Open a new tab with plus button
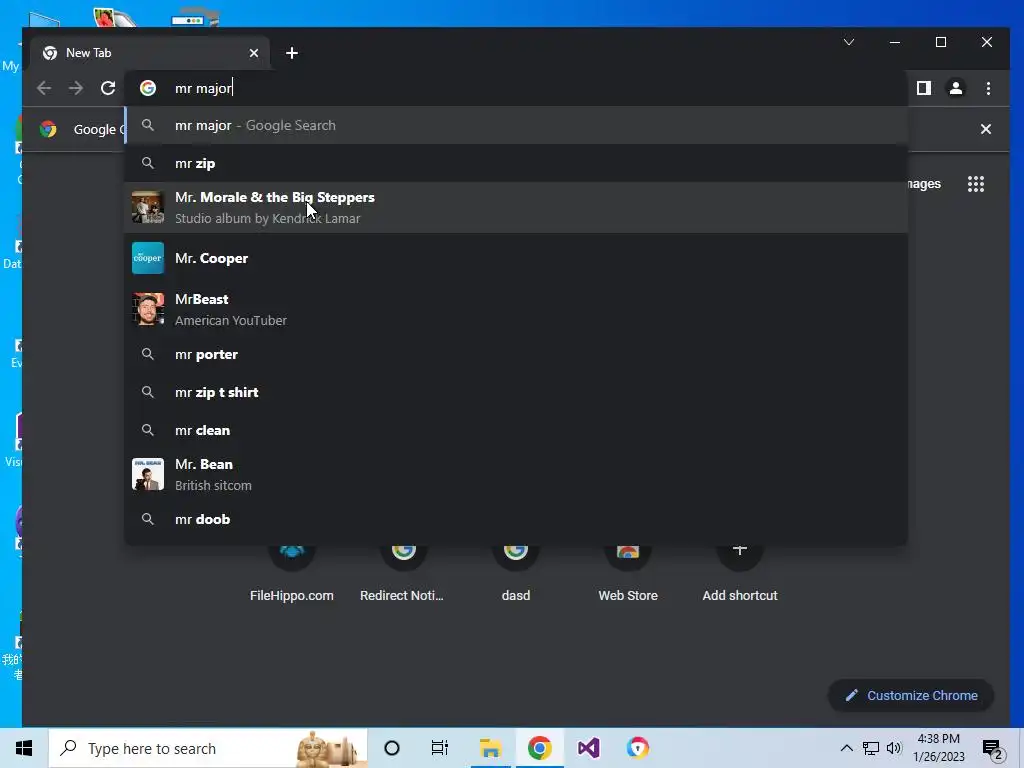This screenshot has height=768, width=1024. coord(292,53)
